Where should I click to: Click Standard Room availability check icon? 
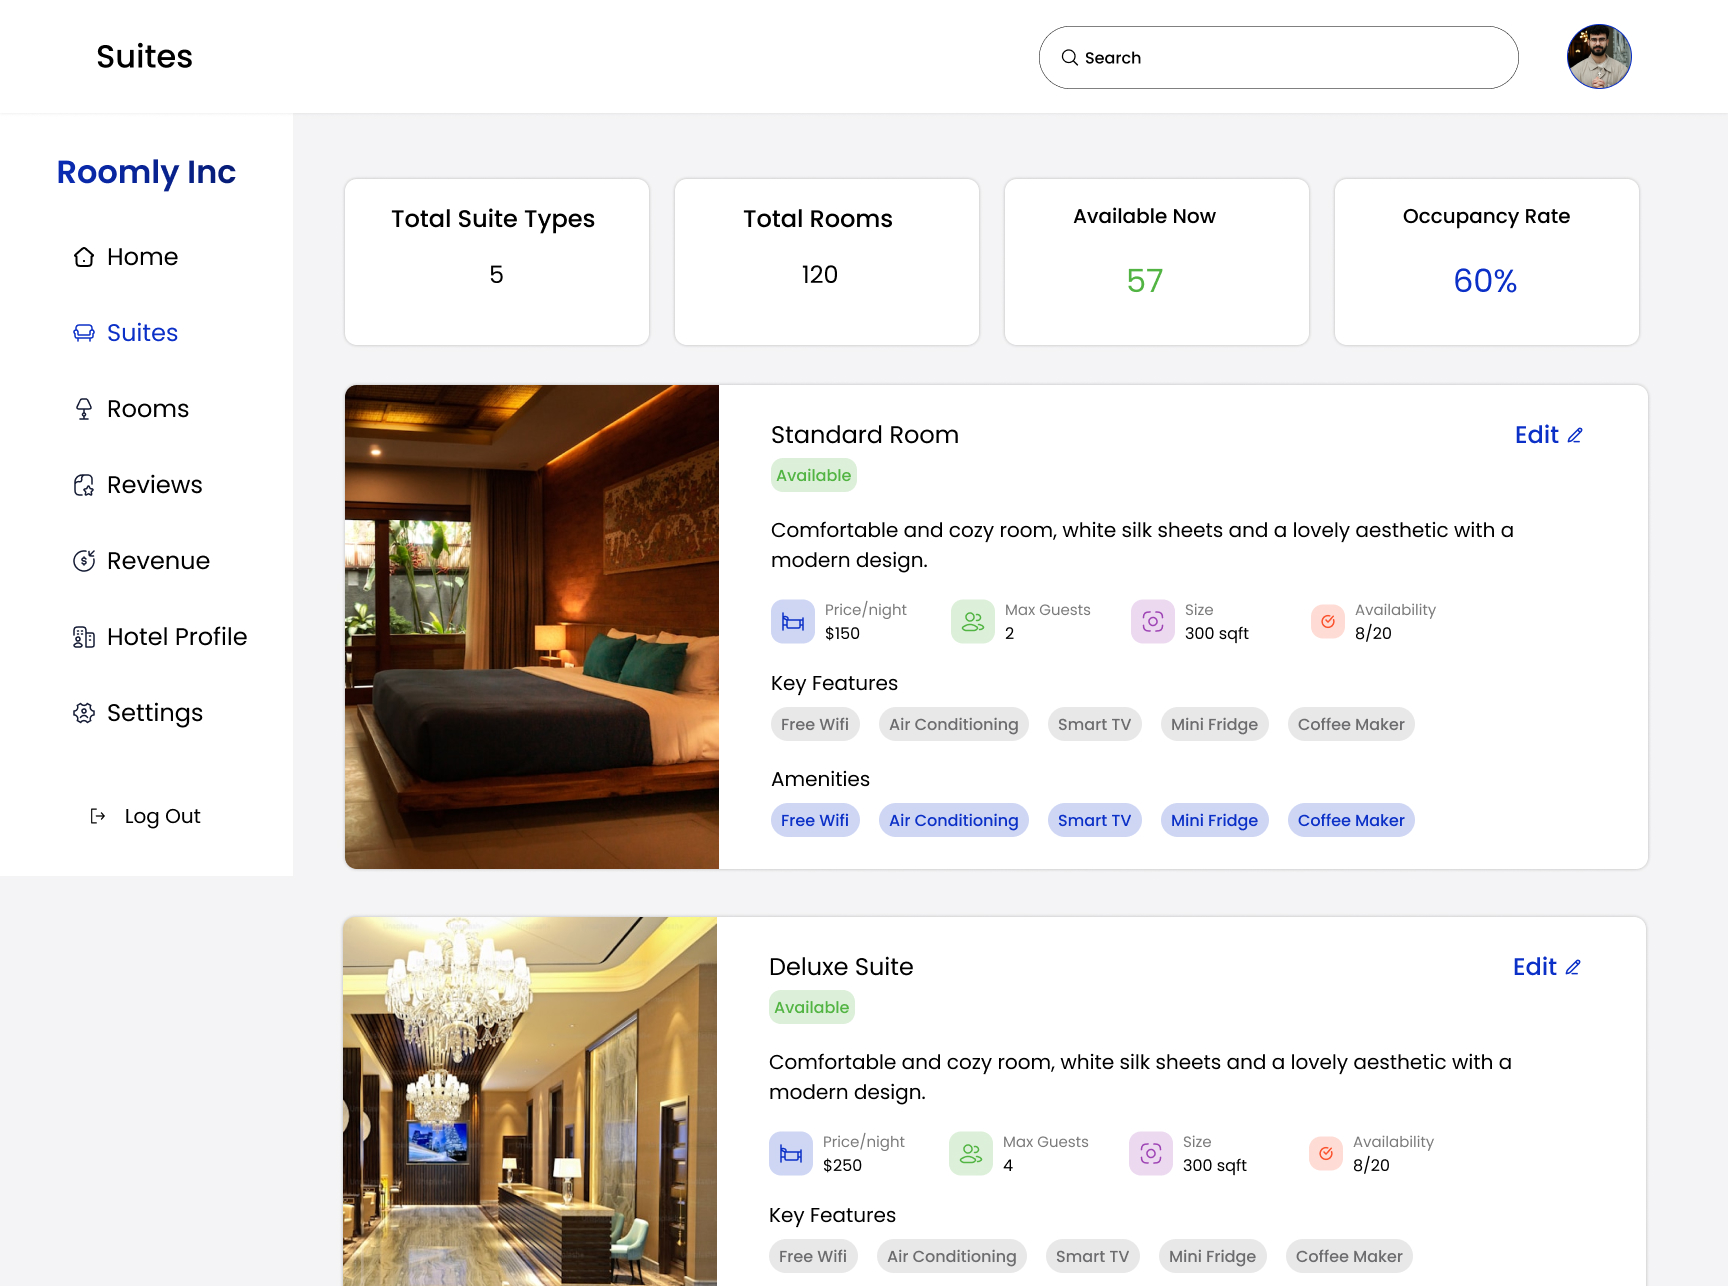click(x=1328, y=622)
